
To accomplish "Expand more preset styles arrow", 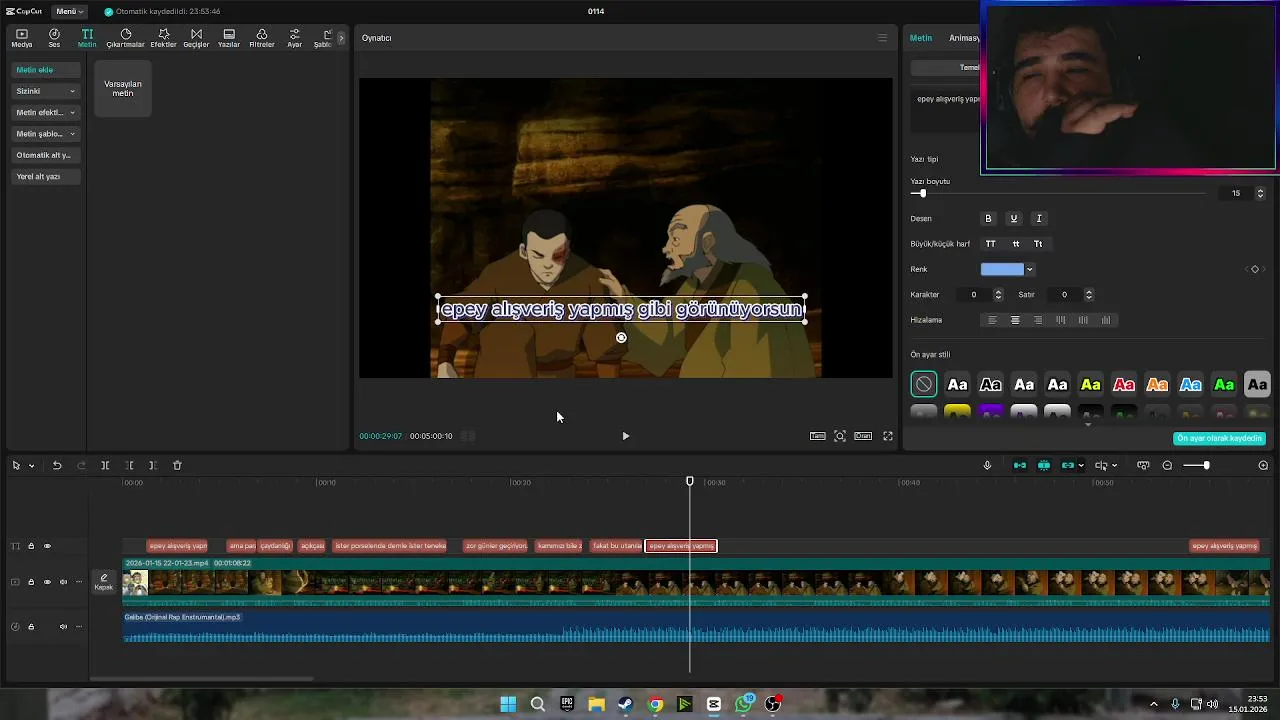I will [x=1088, y=424].
